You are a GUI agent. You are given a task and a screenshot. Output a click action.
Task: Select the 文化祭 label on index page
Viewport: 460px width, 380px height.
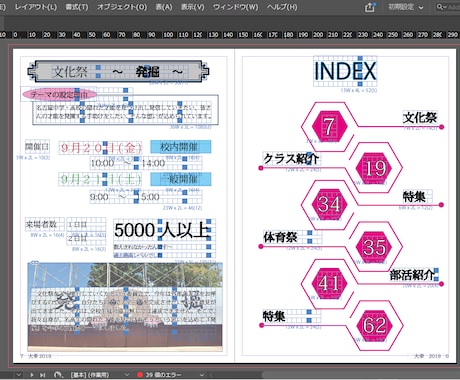coord(420,118)
